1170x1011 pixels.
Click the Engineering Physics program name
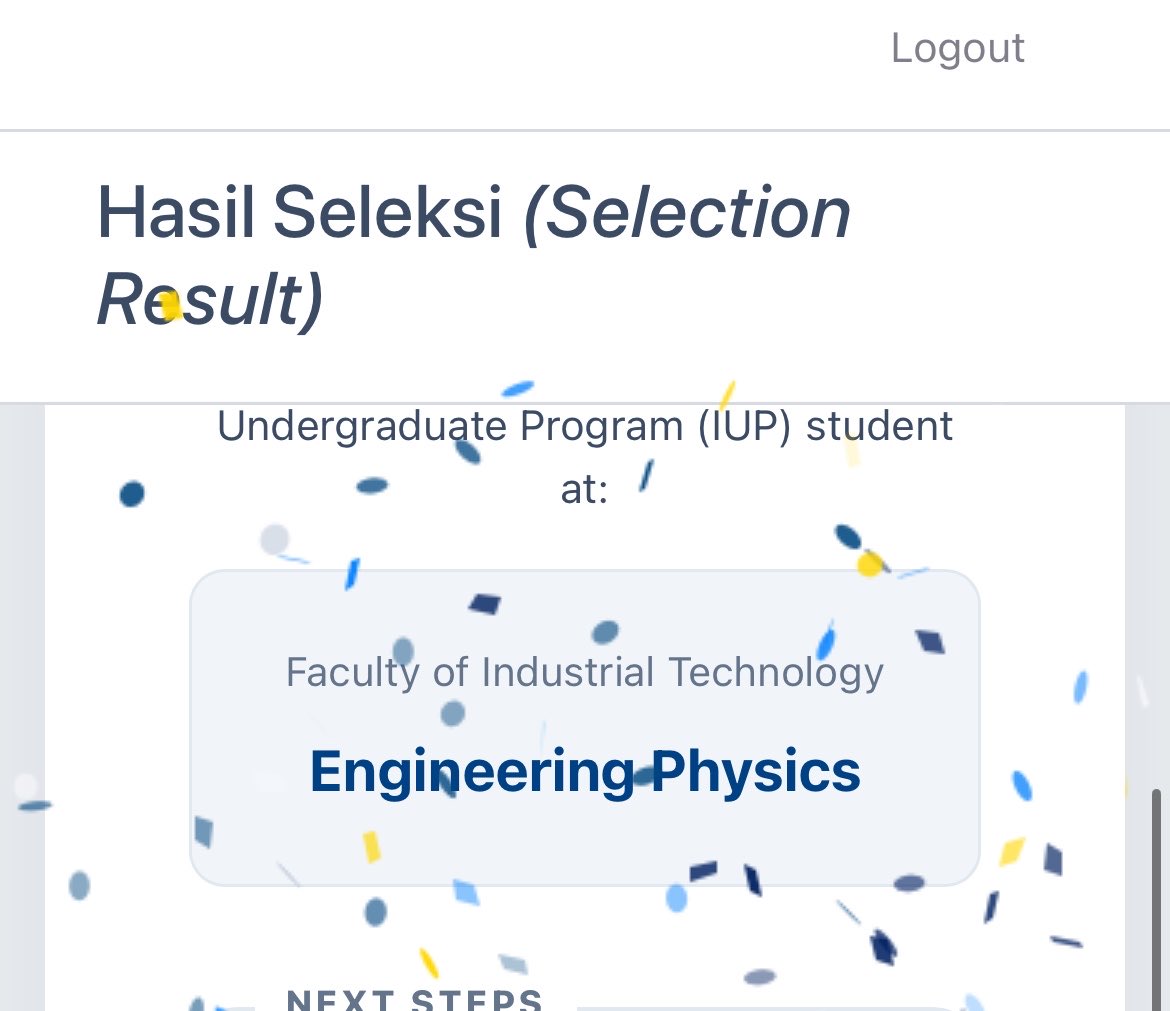click(x=585, y=772)
